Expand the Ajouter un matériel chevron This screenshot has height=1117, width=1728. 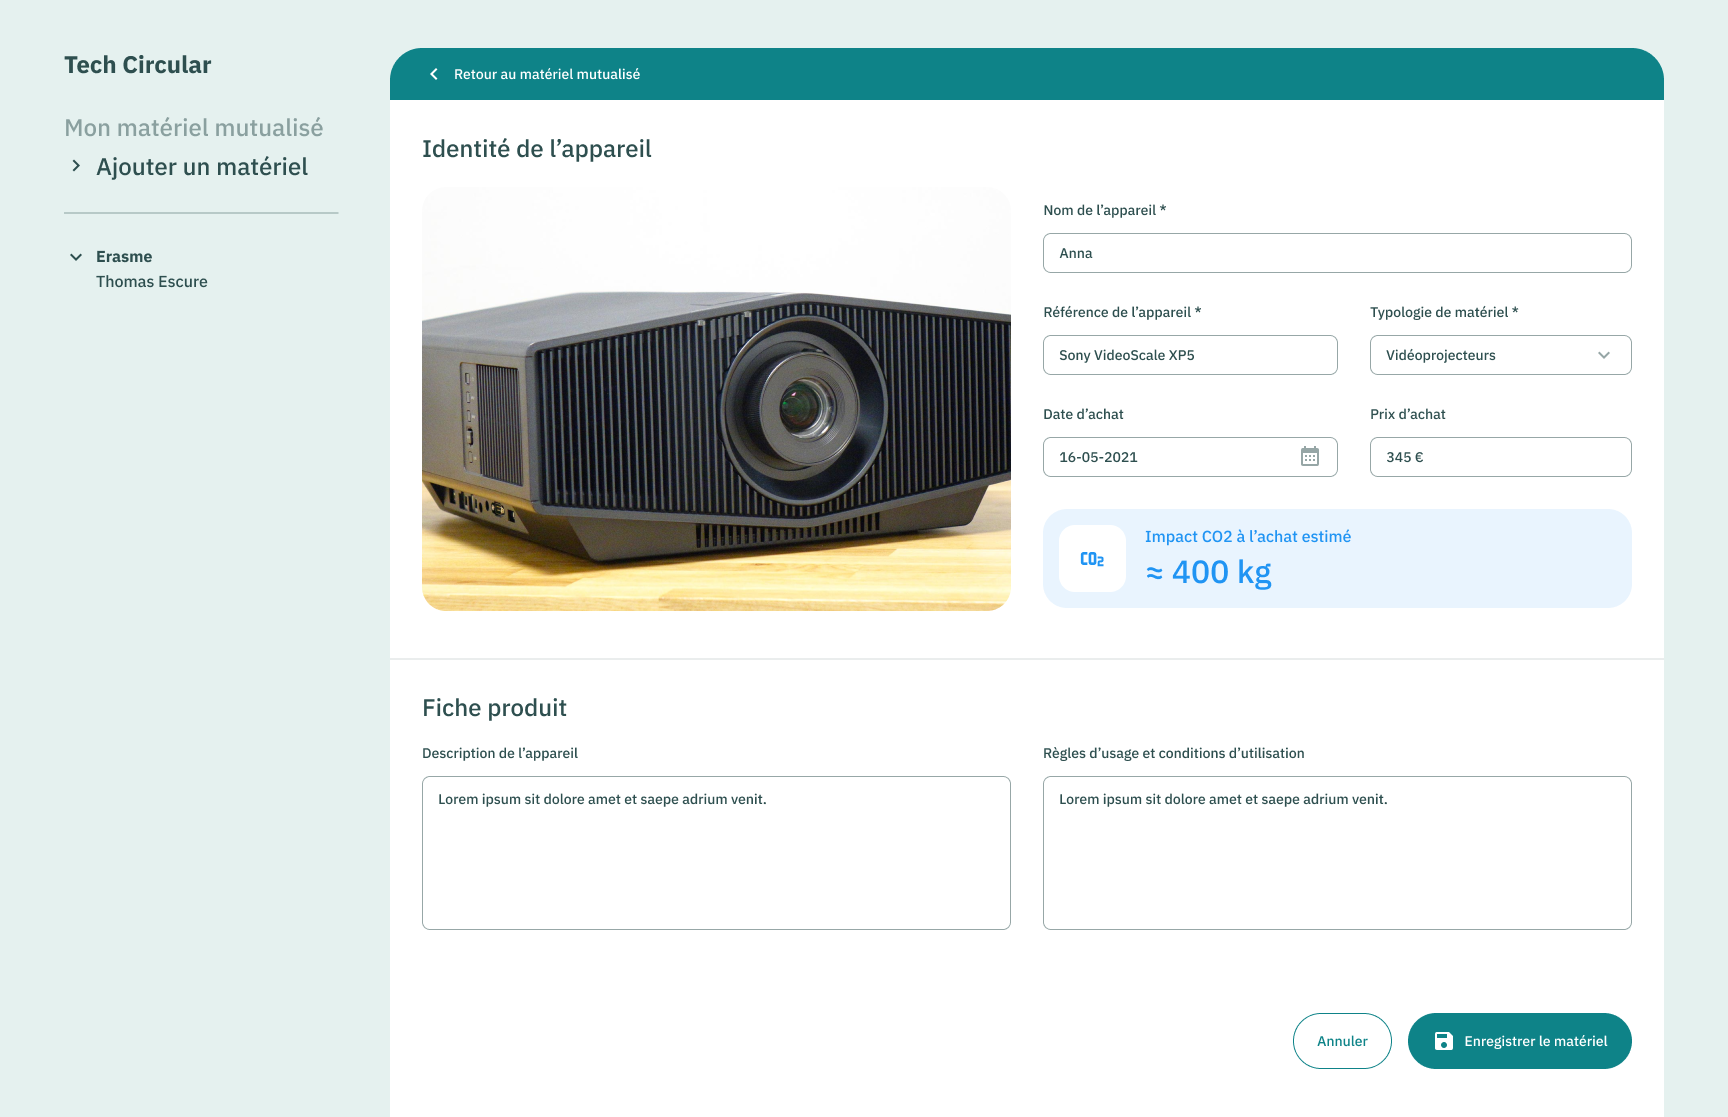coord(76,166)
